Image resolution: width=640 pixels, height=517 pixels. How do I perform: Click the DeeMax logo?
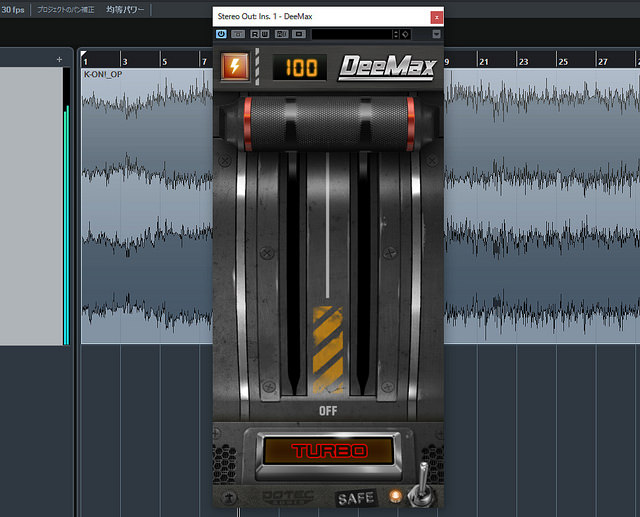coord(387,68)
